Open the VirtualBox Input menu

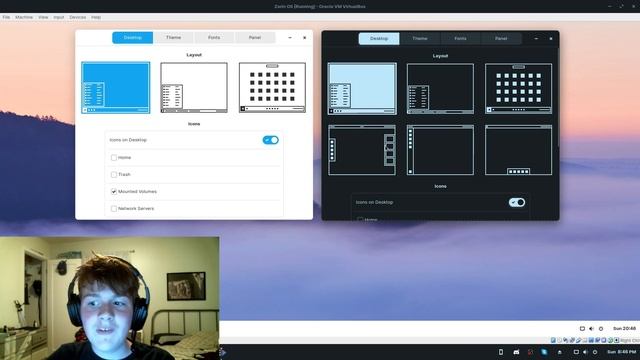coord(59,17)
